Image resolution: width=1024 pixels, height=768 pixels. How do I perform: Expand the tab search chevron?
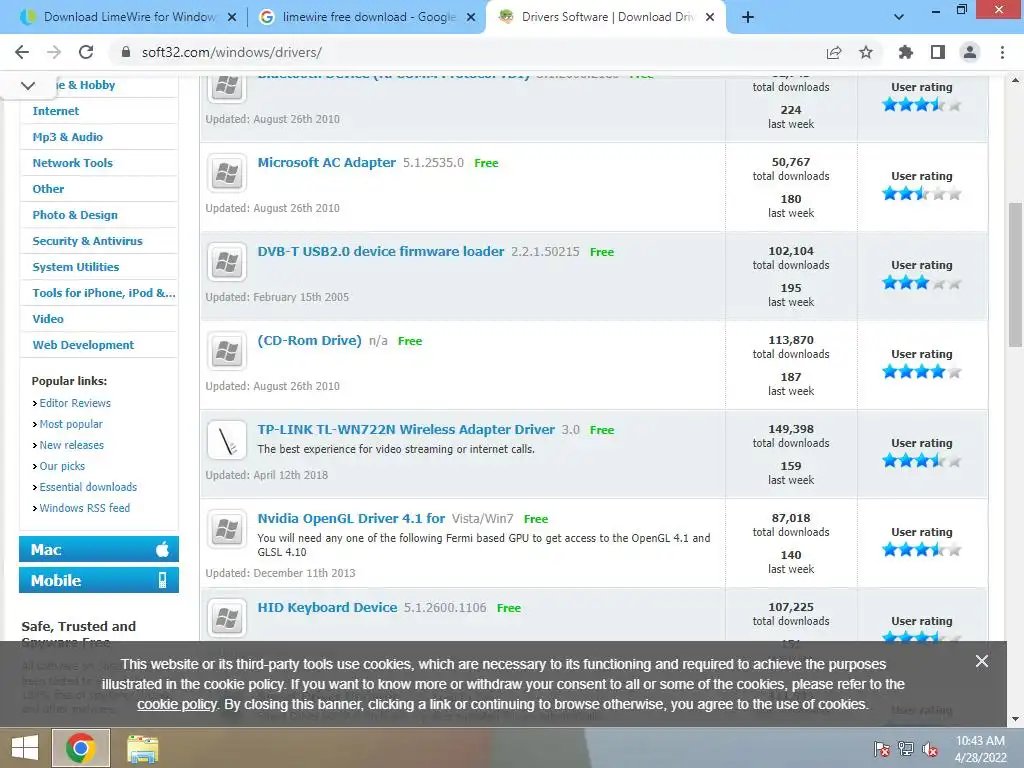click(899, 17)
